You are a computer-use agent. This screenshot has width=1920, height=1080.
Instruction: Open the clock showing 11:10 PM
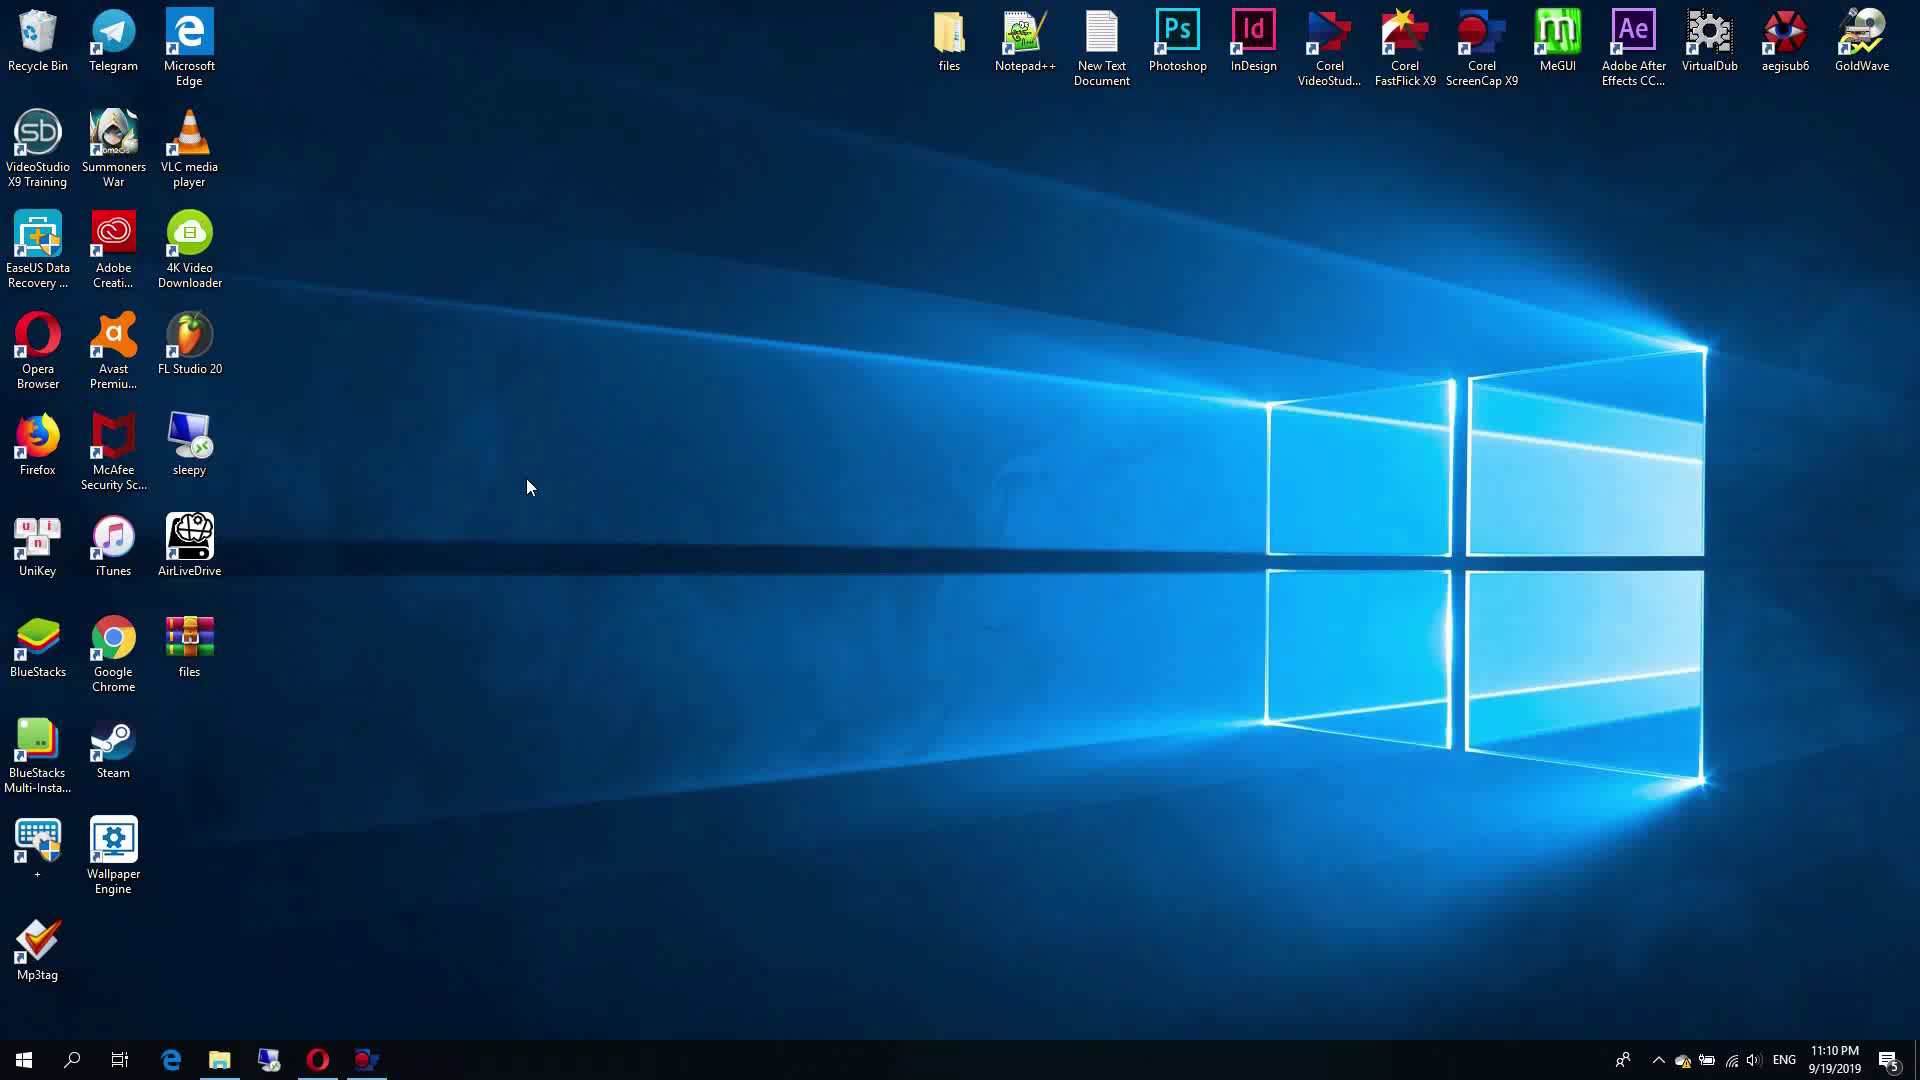(x=1835, y=1060)
